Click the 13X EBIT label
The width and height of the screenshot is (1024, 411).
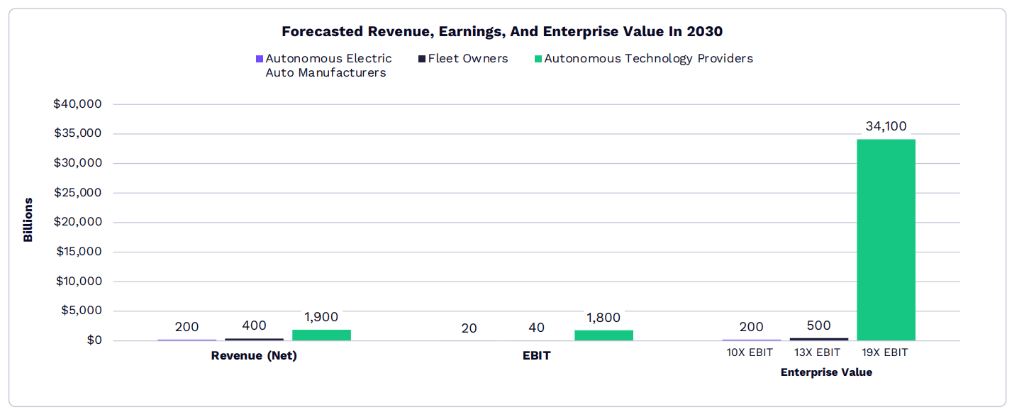[819, 354]
